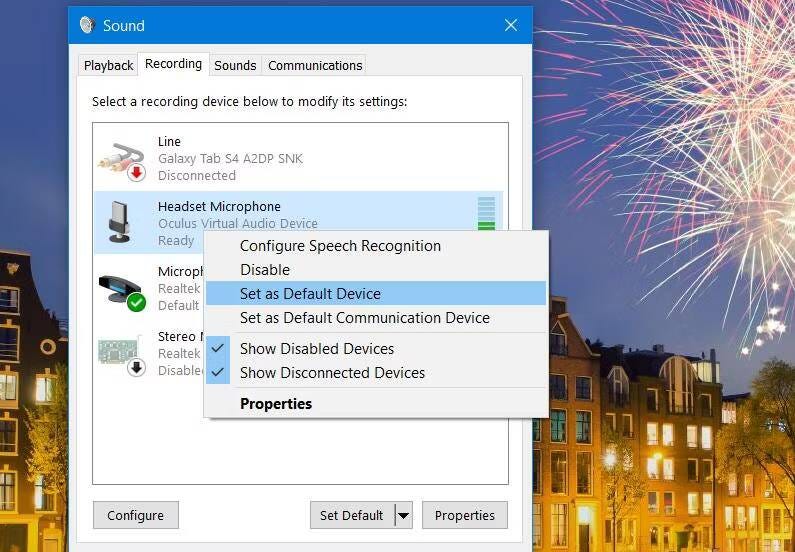
Task: Select the Line device RCA cable icon
Action: click(122, 161)
